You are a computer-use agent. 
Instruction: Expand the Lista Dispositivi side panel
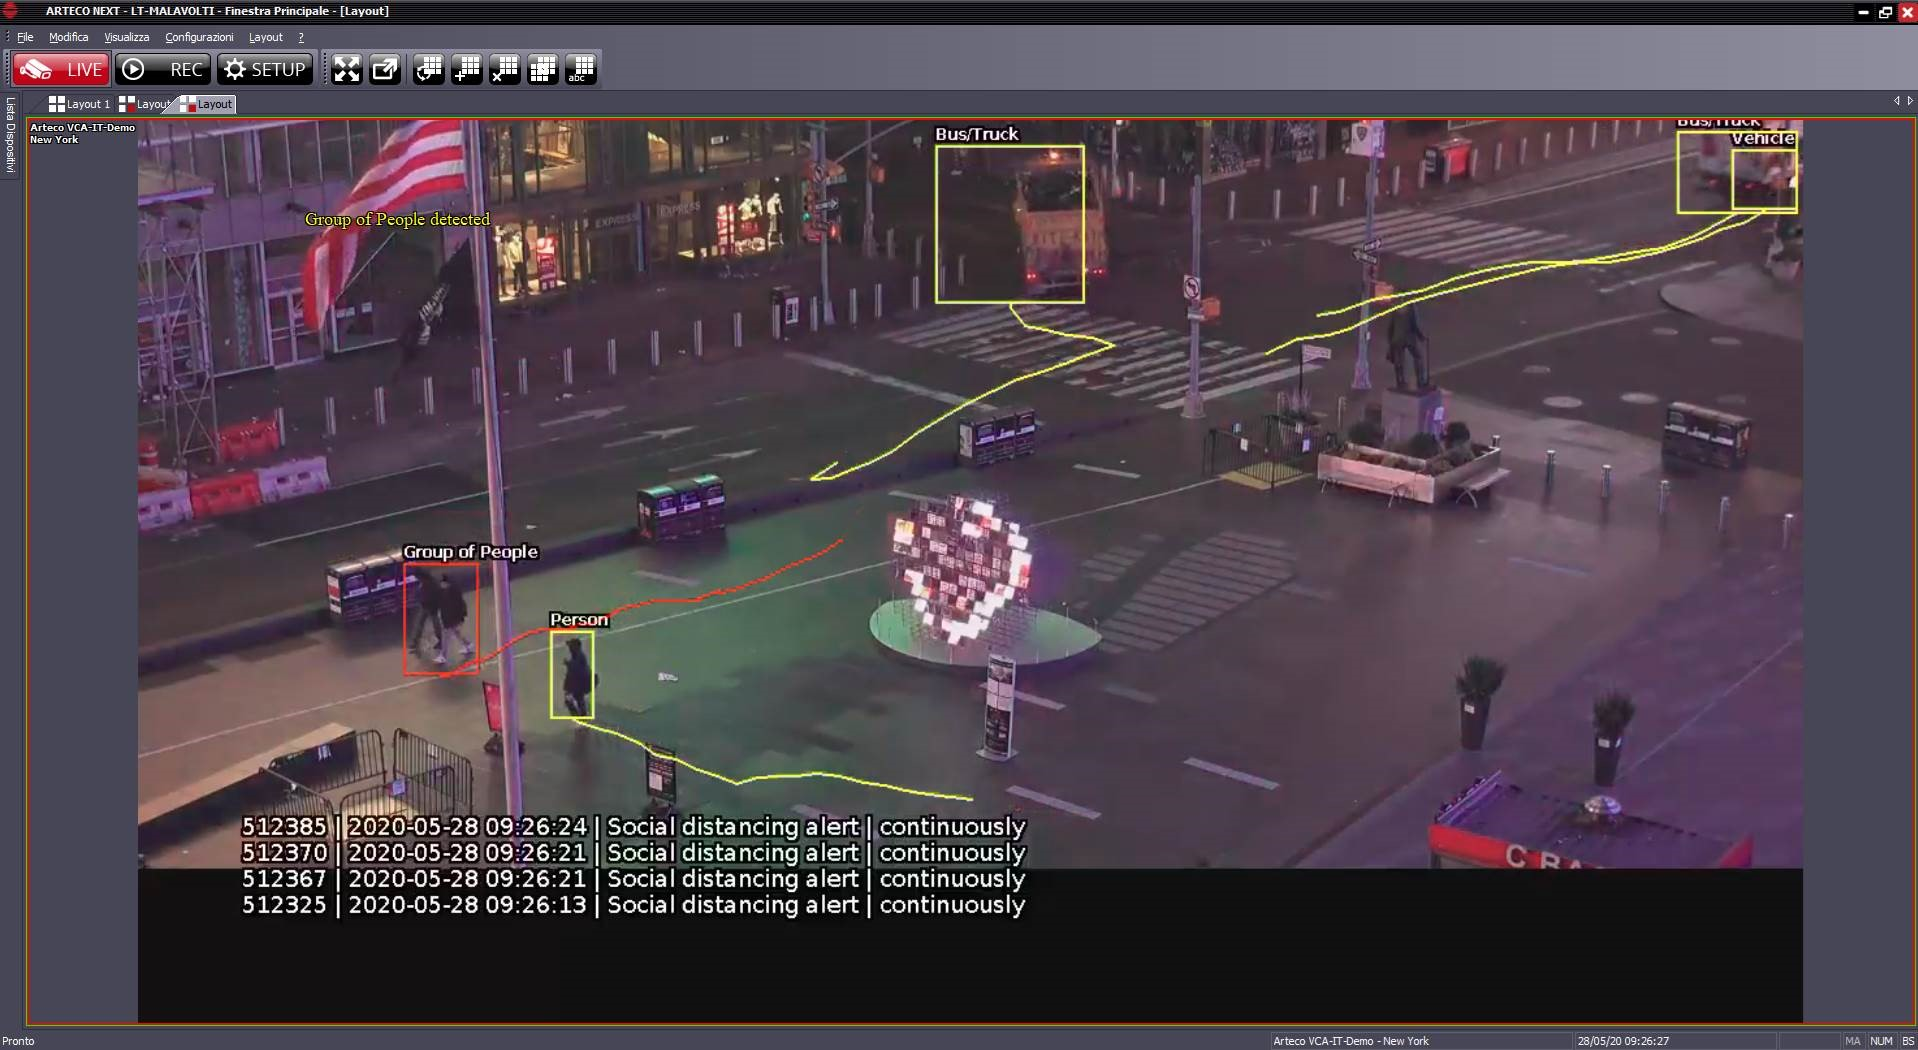pos(10,134)
